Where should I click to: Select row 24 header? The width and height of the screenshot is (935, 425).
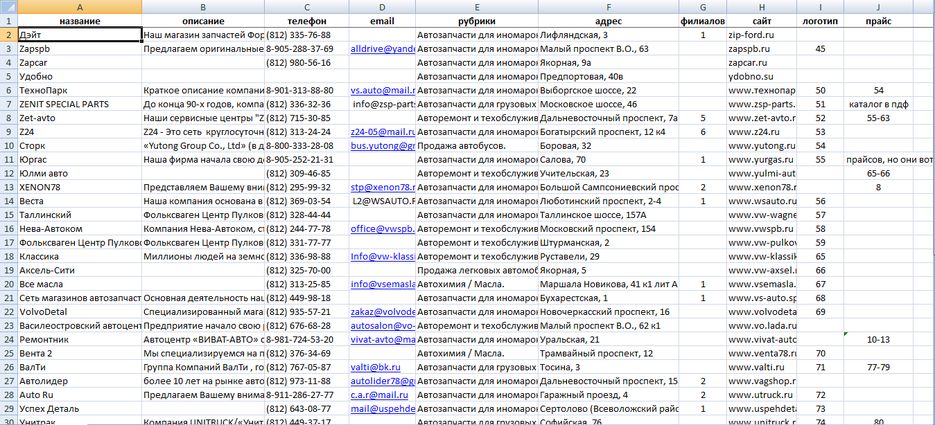point(8,339)
